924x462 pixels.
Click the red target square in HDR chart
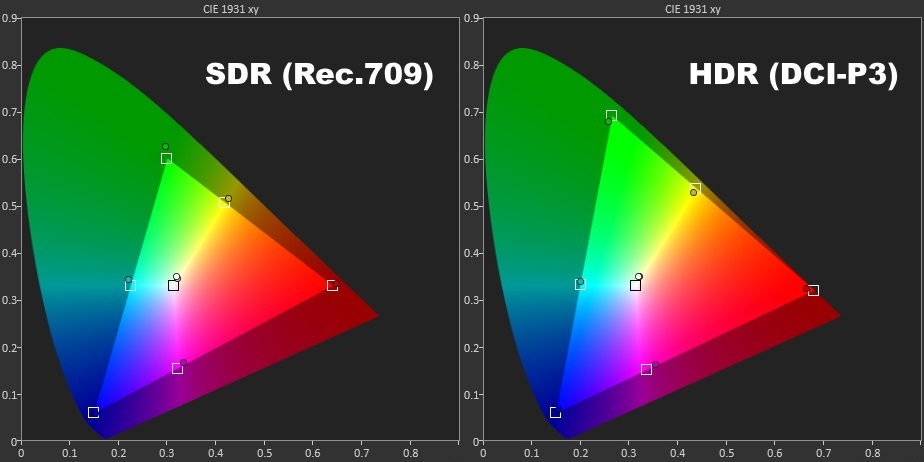813,291
